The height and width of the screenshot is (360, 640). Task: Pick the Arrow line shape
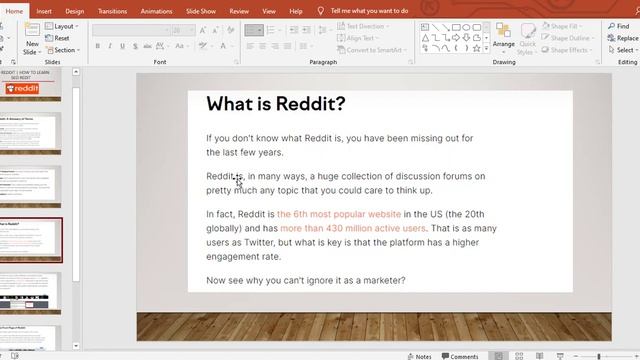446,27
